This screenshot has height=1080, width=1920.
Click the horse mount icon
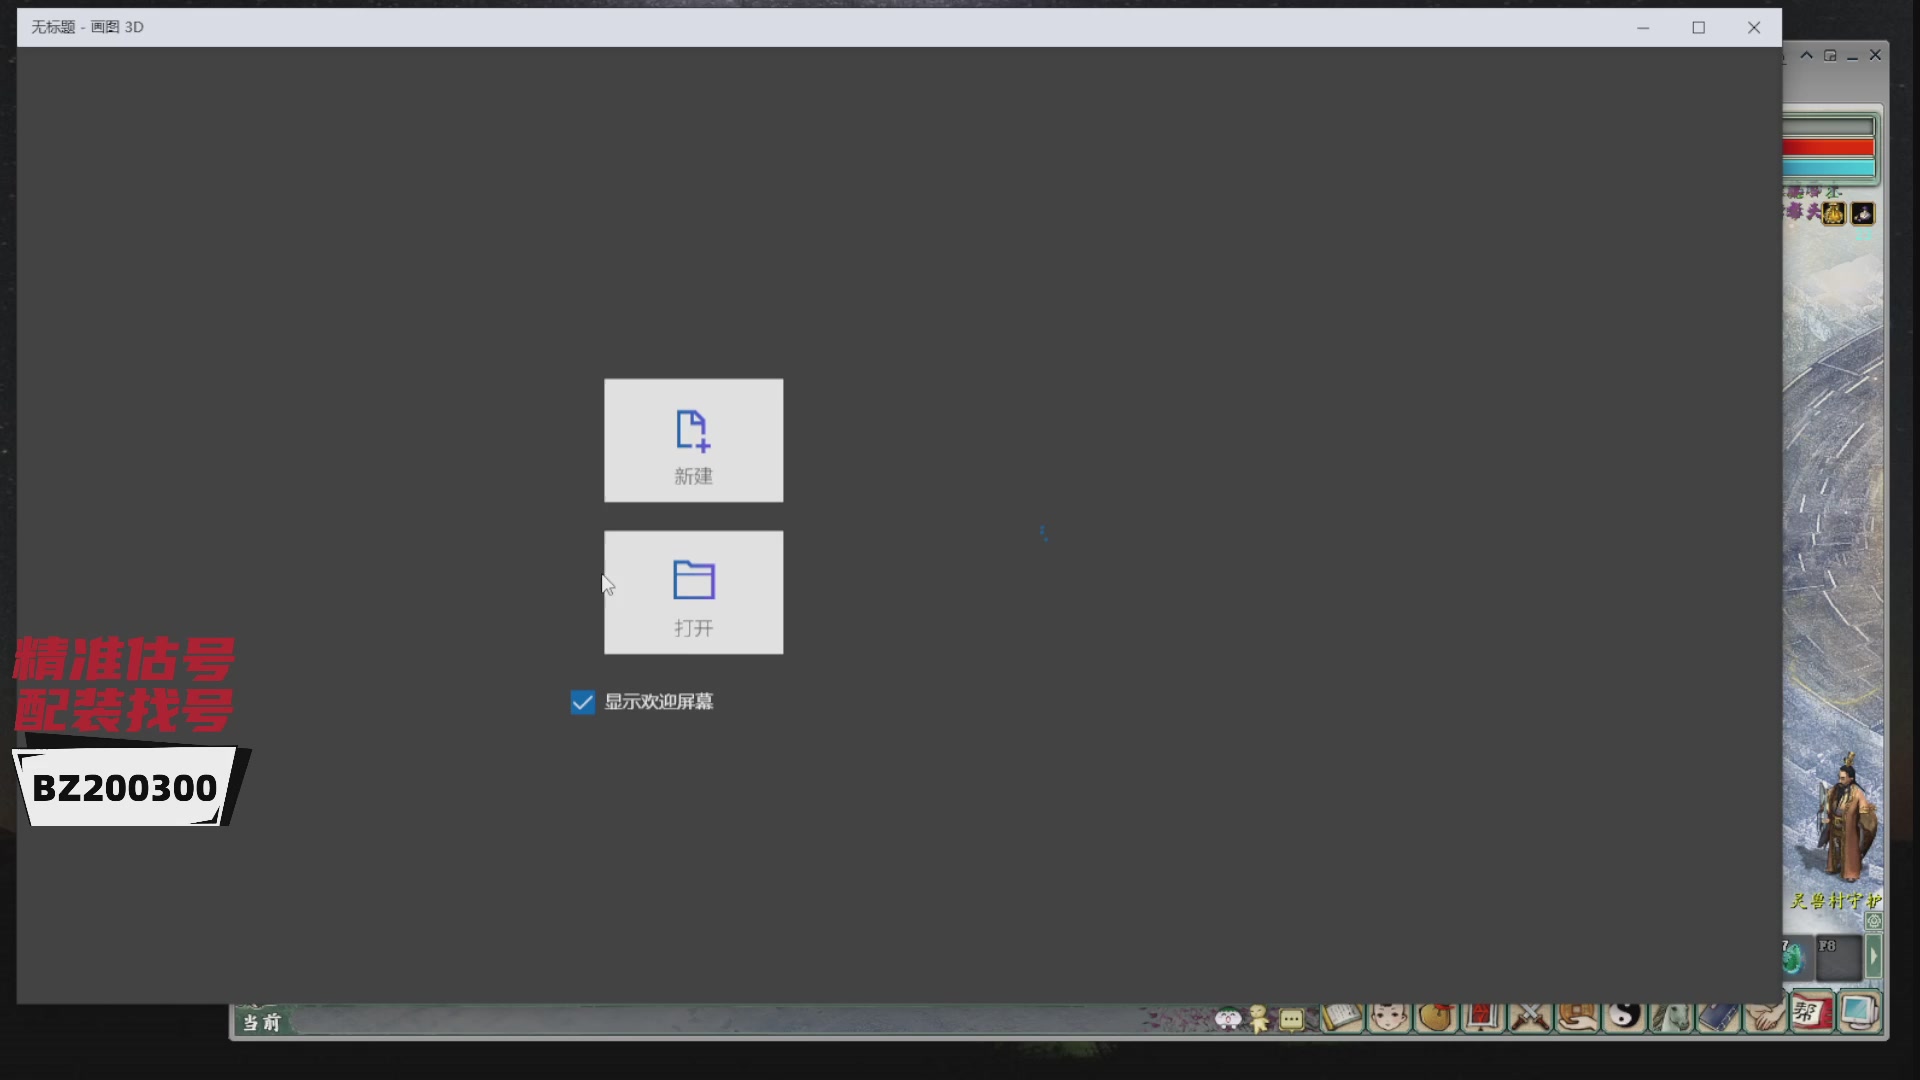1671,1017
